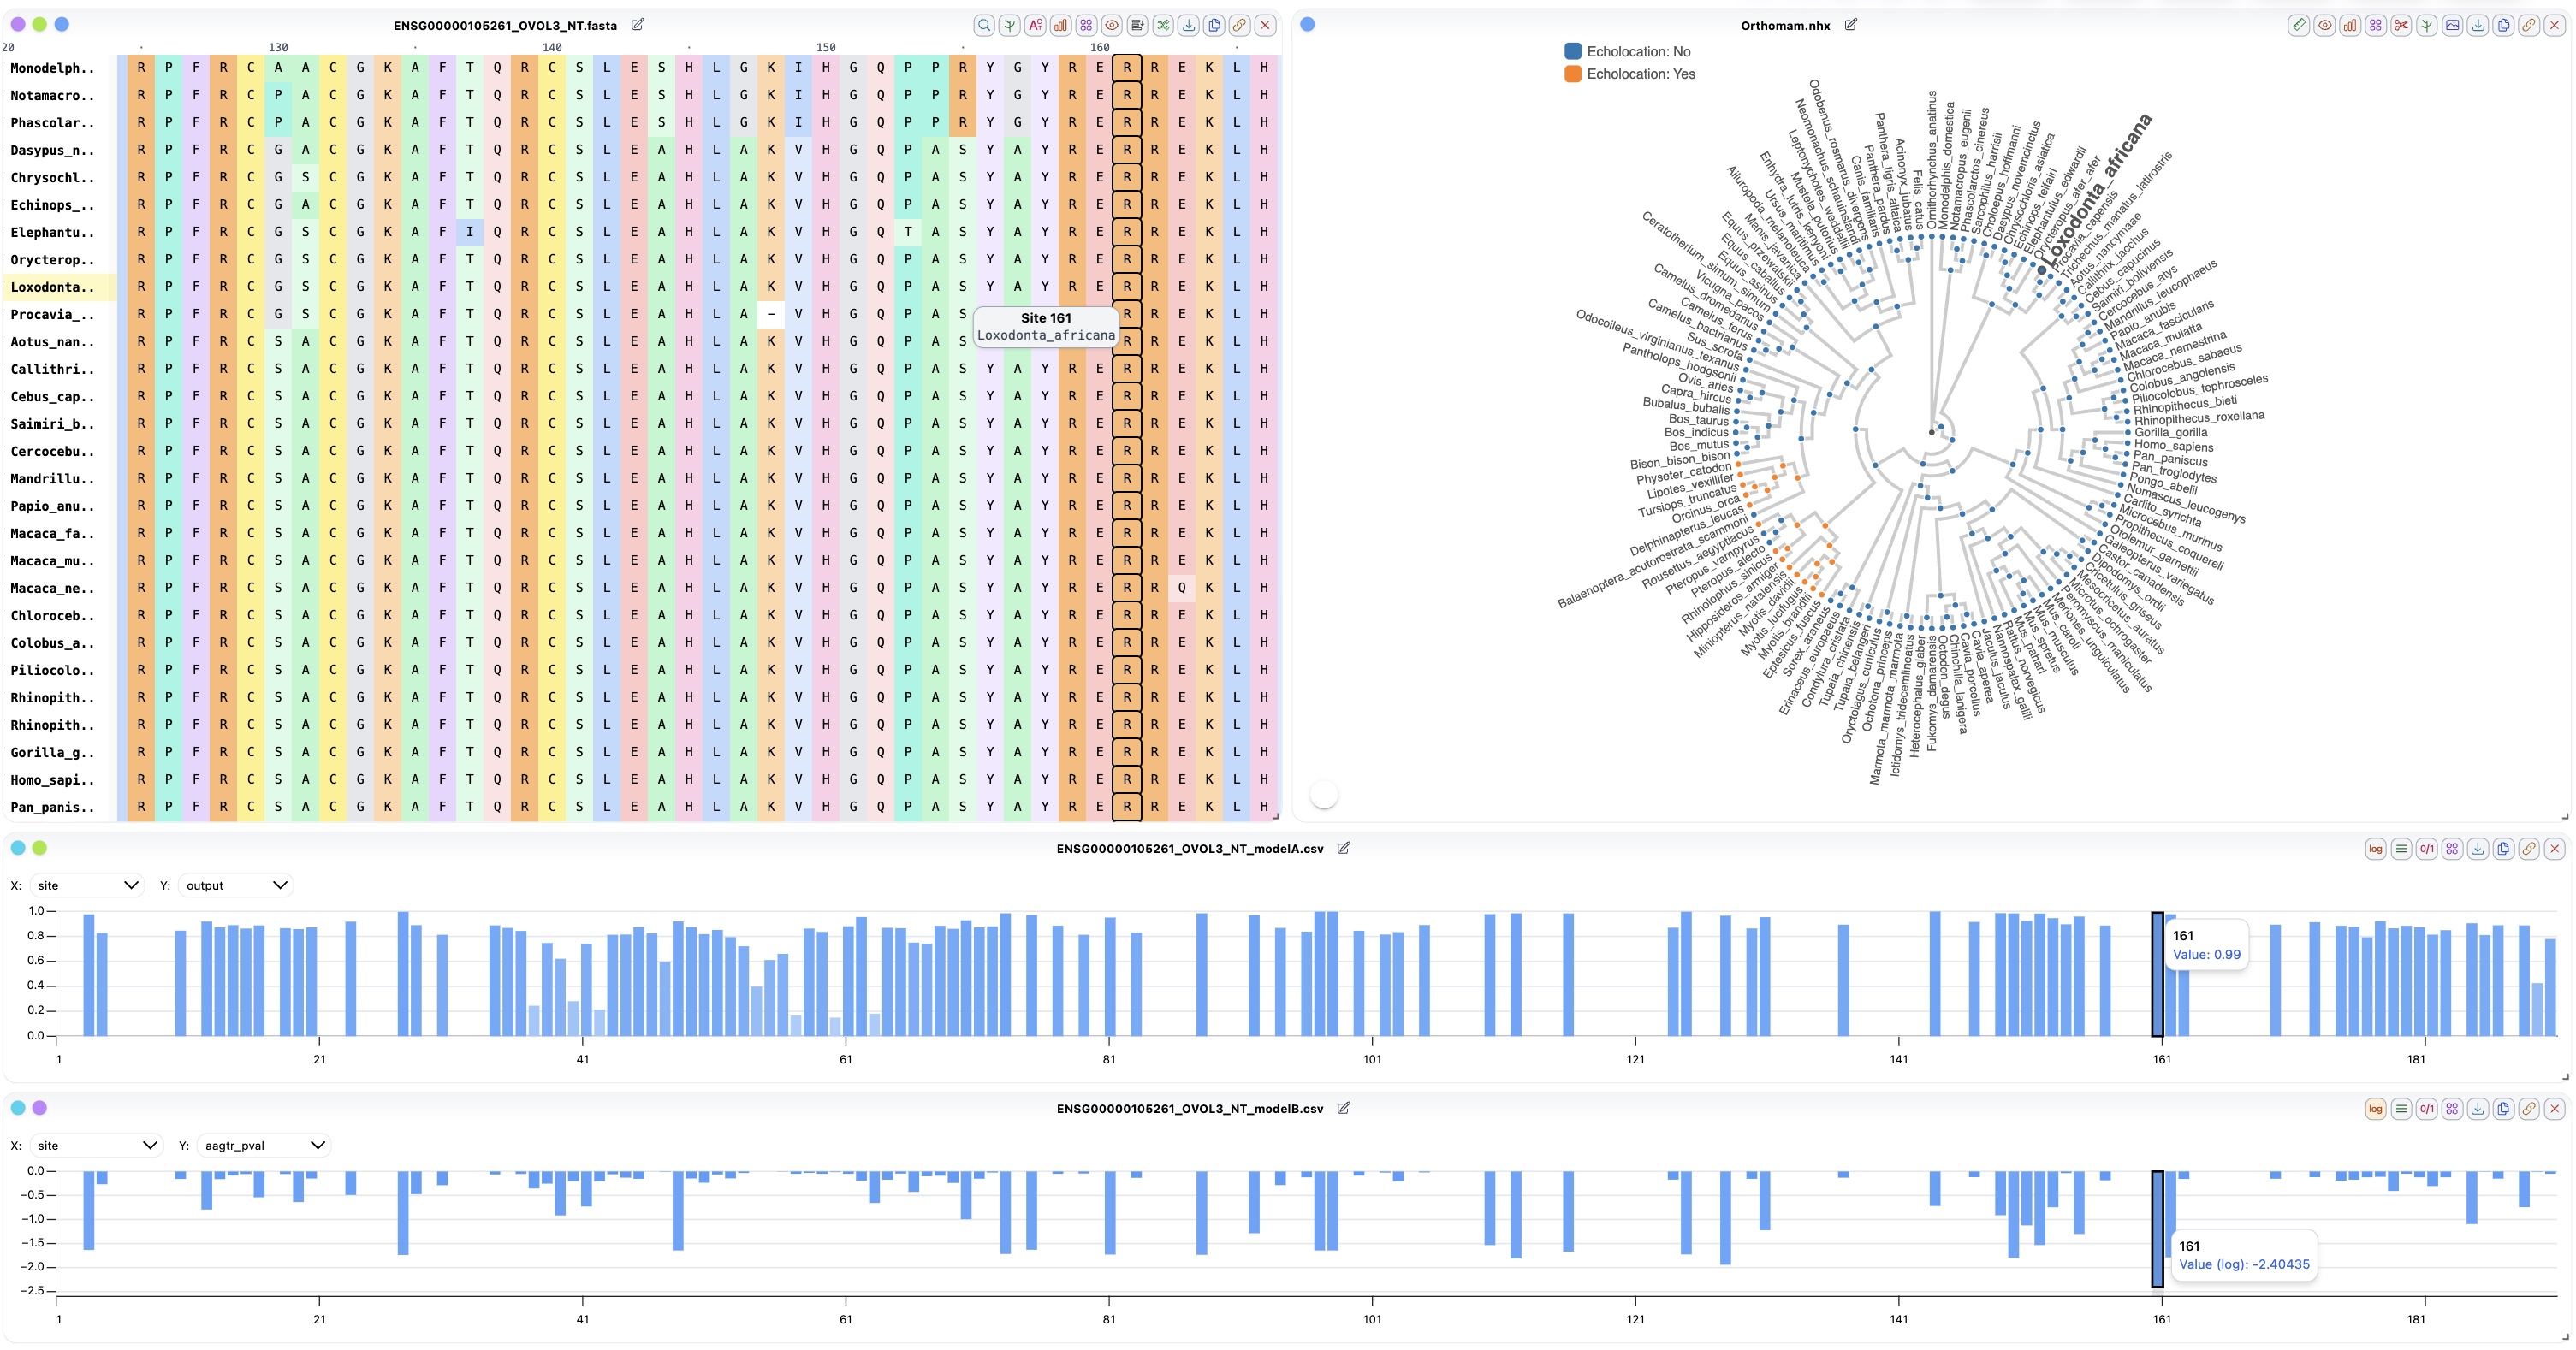Select Loxodonta sequence row label
Screen dimensions: 2576x1350
click(x=52, y=287)
